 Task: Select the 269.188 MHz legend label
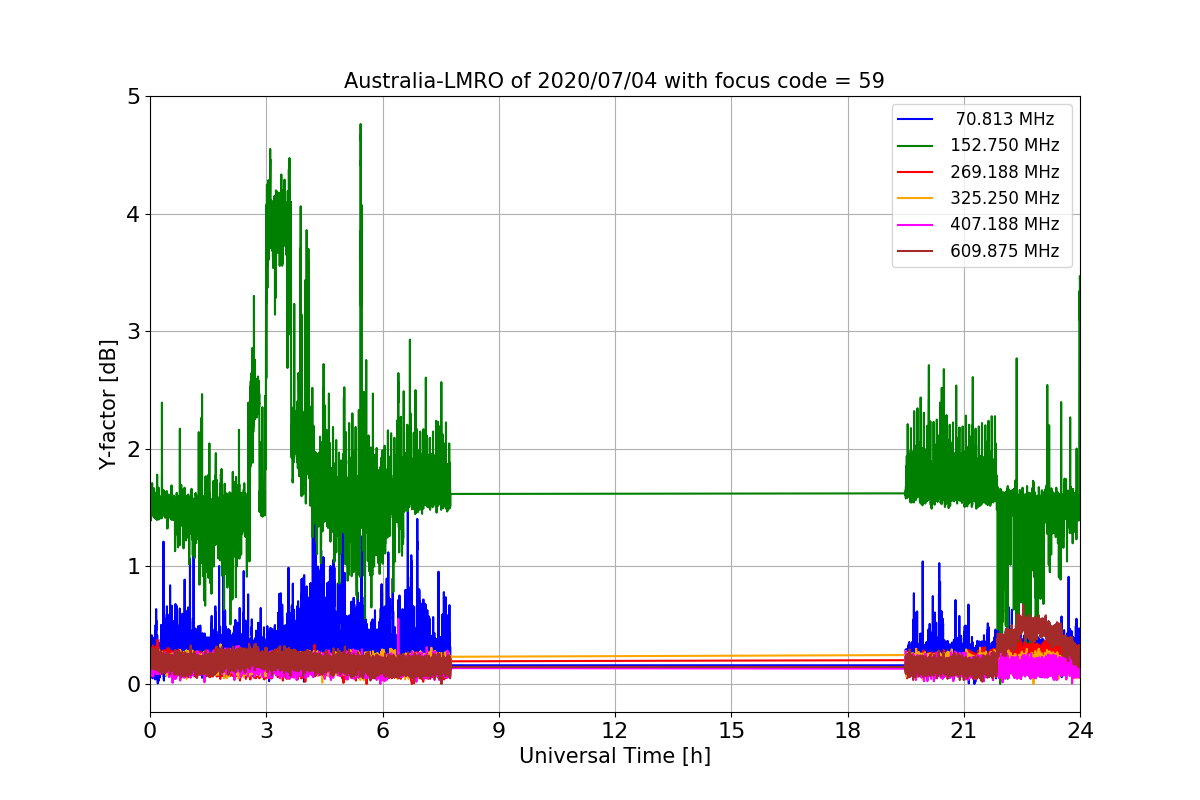1005,172
